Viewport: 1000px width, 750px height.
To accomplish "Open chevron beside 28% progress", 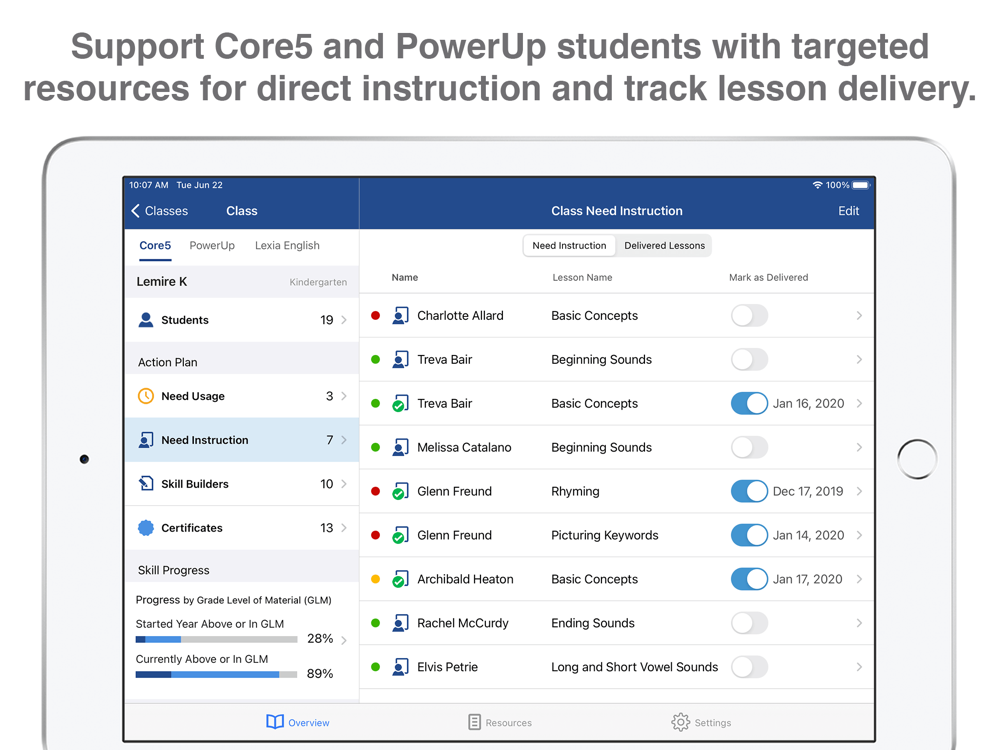I will coord(344,640).
